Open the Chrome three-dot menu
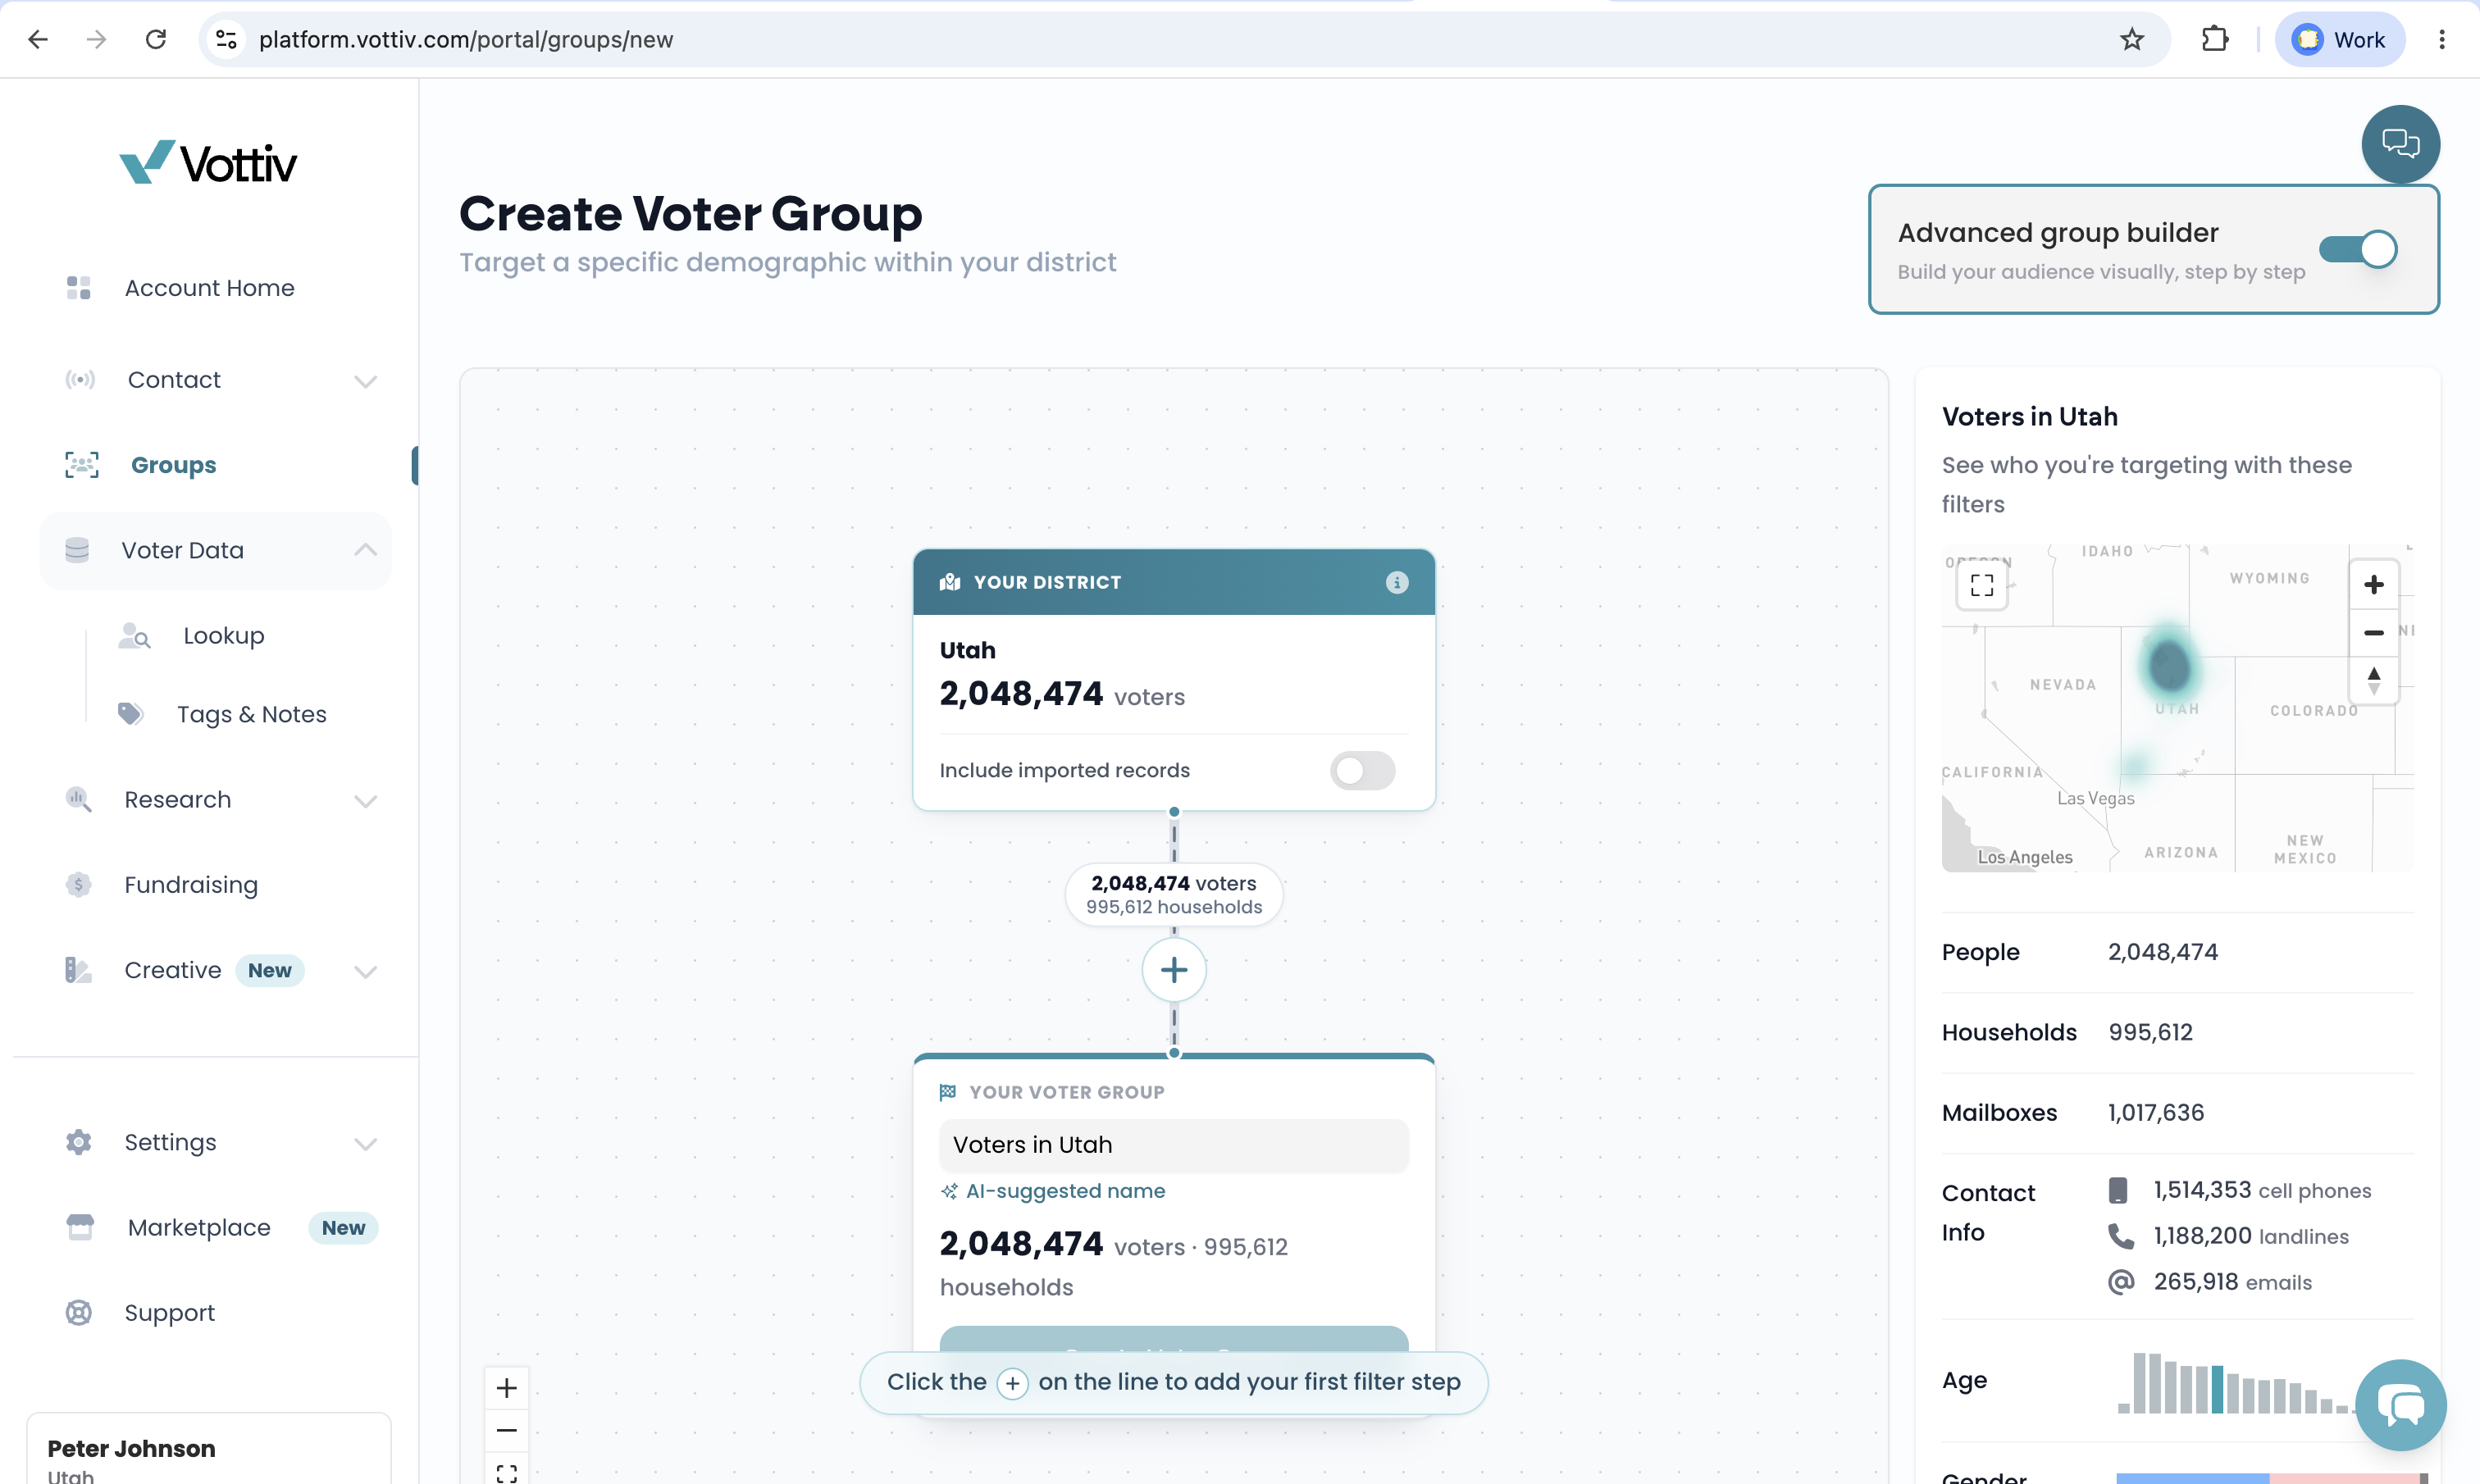Viewport: 2480px width, 1484px height. [x=2441, y=39]
